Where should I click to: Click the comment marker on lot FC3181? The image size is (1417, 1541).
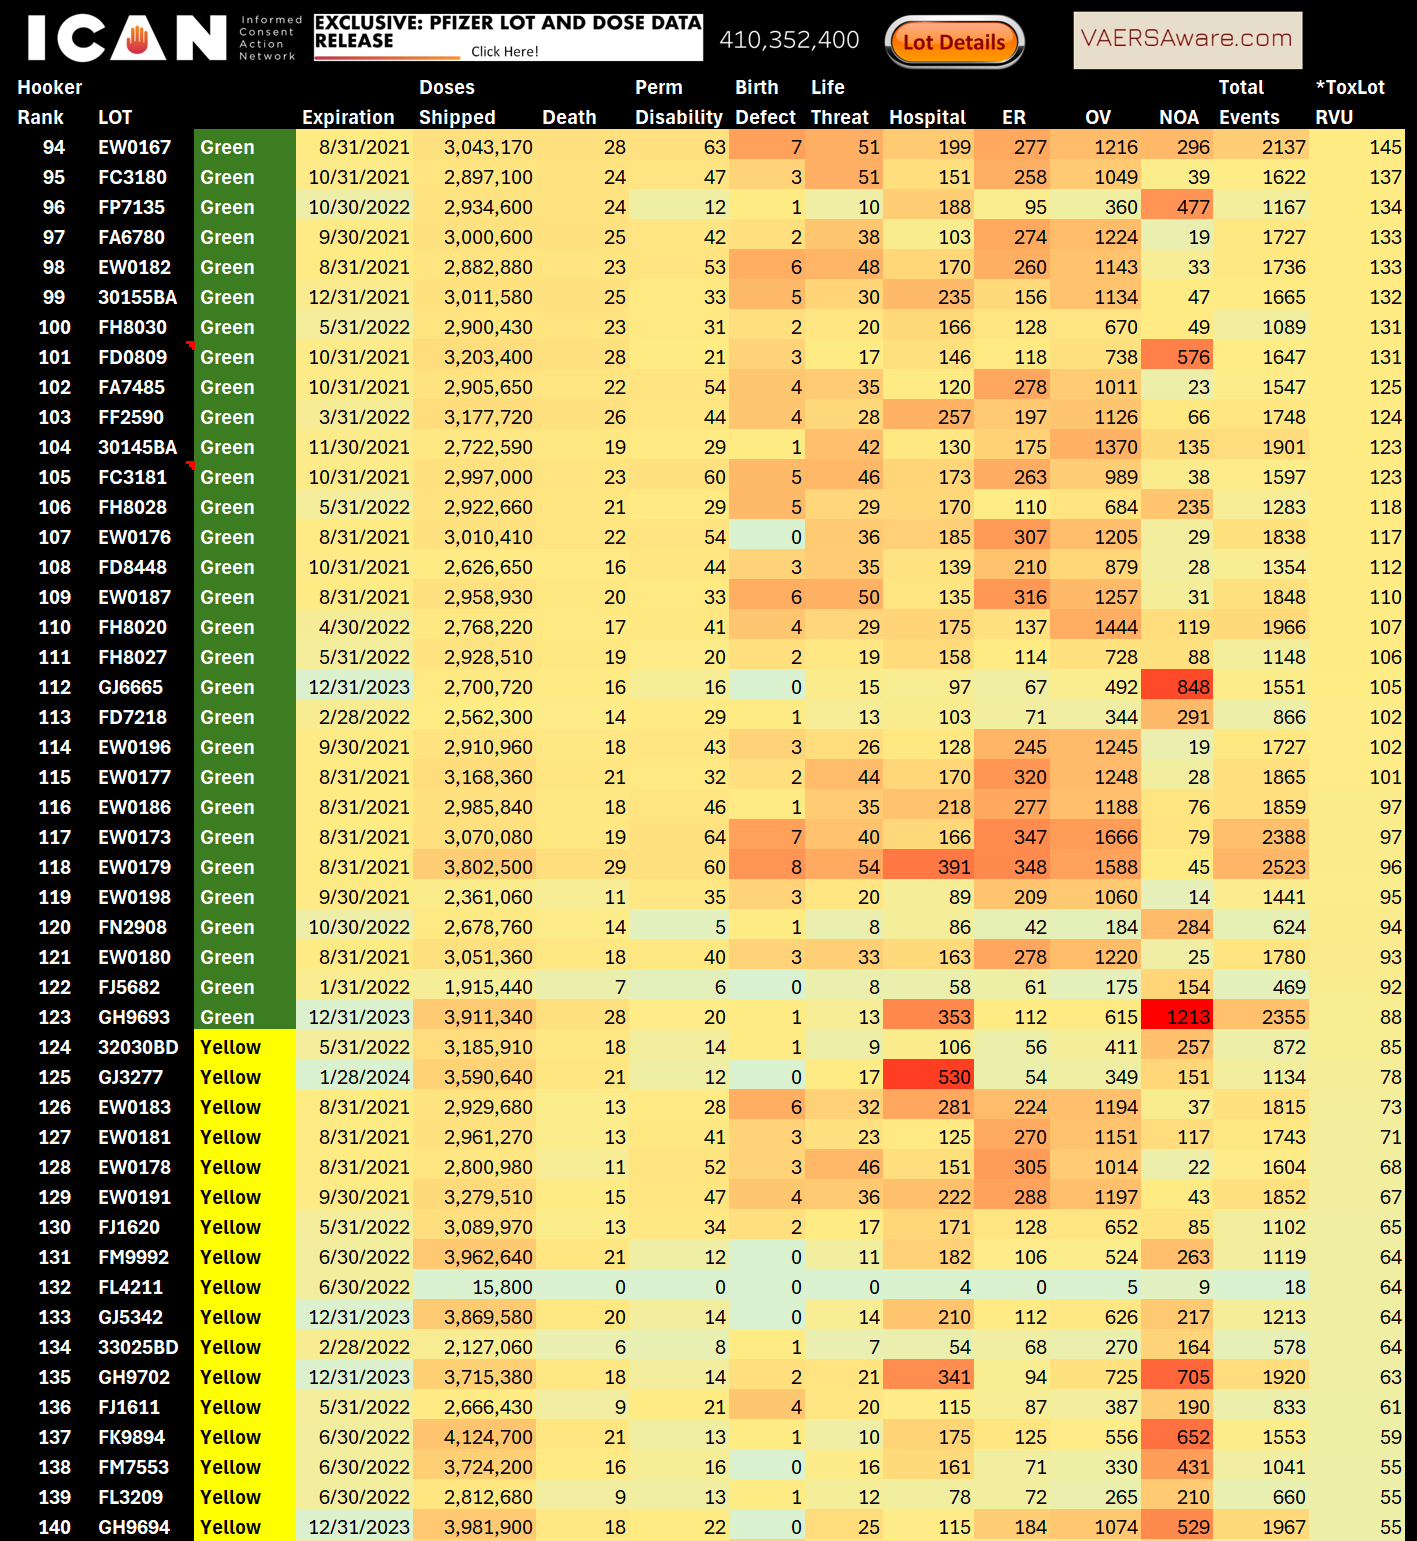tap(190, 465)
